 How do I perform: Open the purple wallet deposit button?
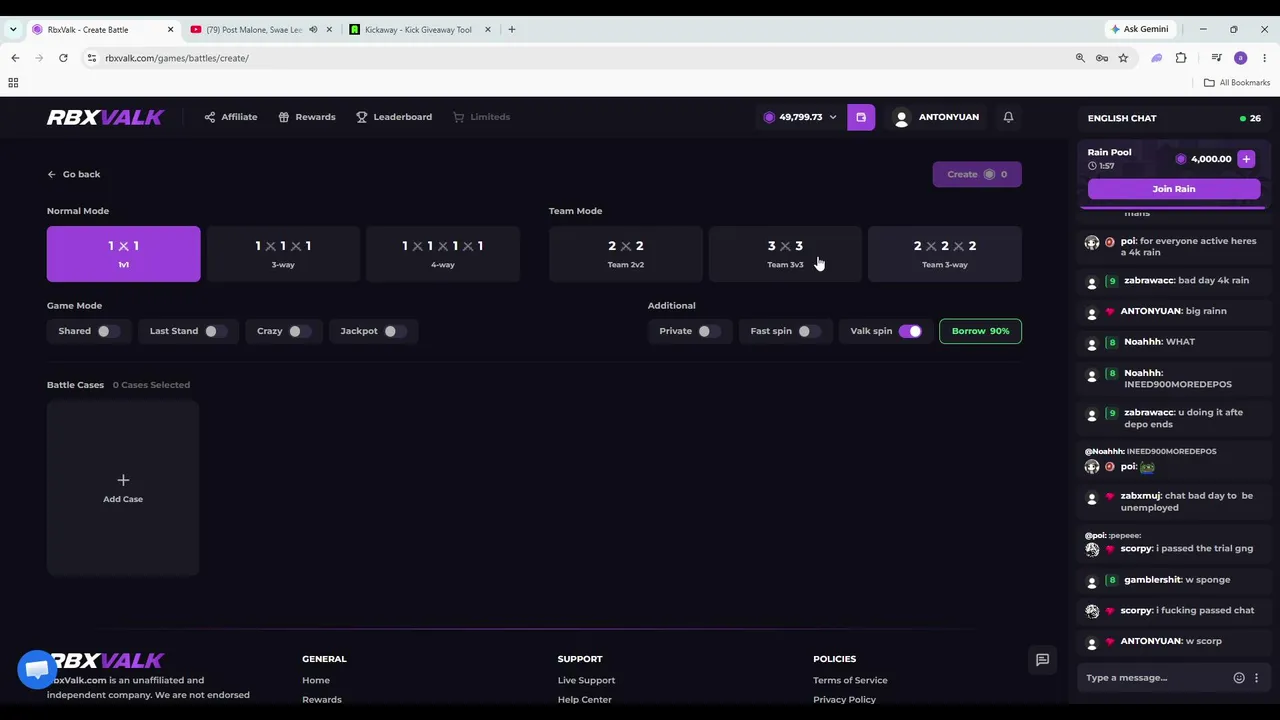(861, 117)
